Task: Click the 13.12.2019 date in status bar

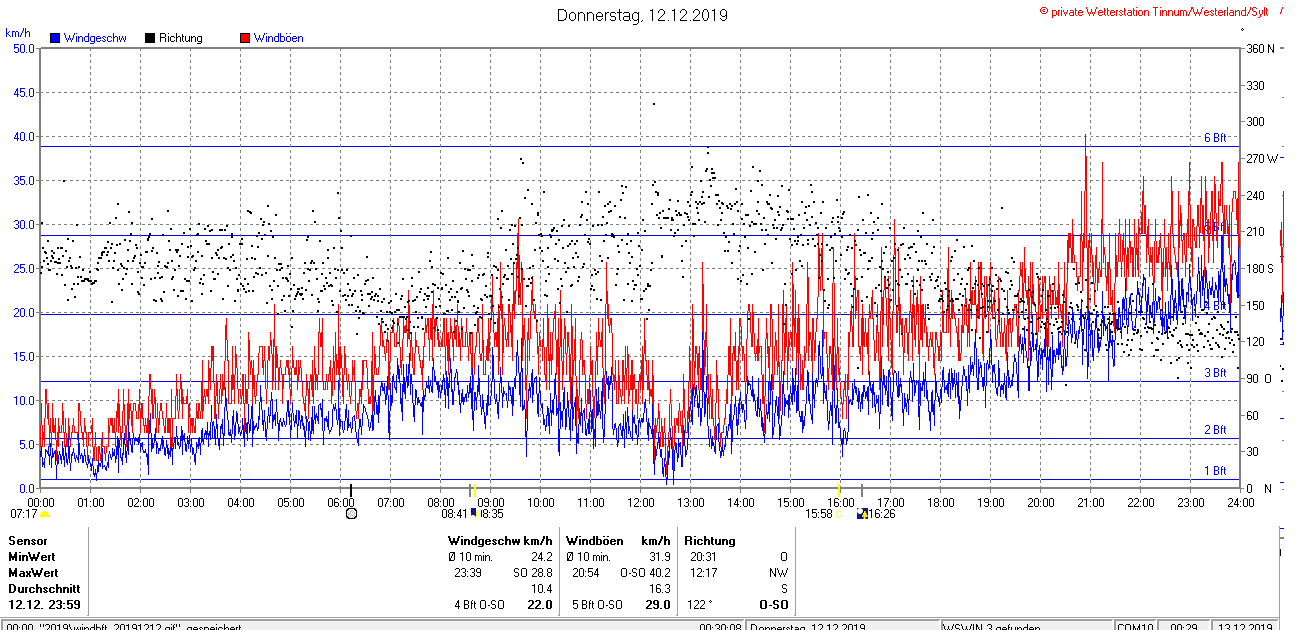Action: click(x=1244, y=626)
